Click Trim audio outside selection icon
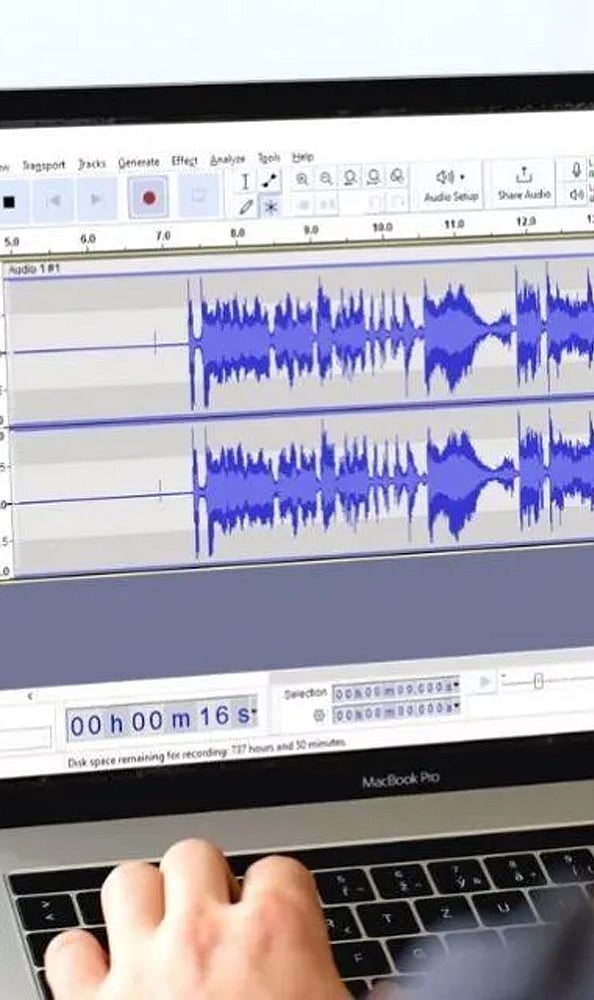594x1000 pixels. [304, 205]
